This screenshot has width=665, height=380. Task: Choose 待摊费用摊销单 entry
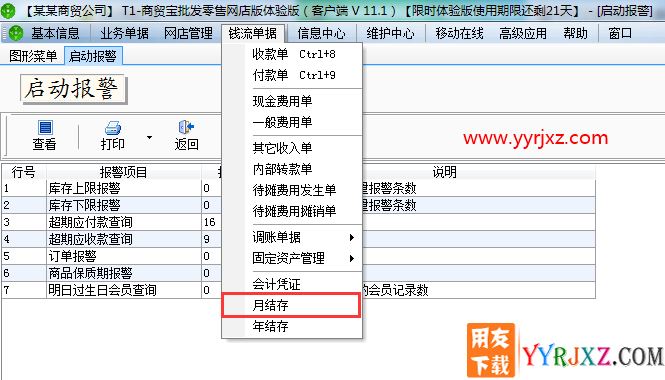coord(293,211)
